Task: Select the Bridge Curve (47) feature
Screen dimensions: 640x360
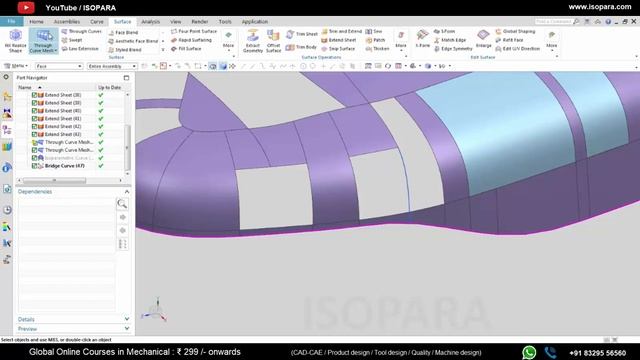Action: click(64, 166)
